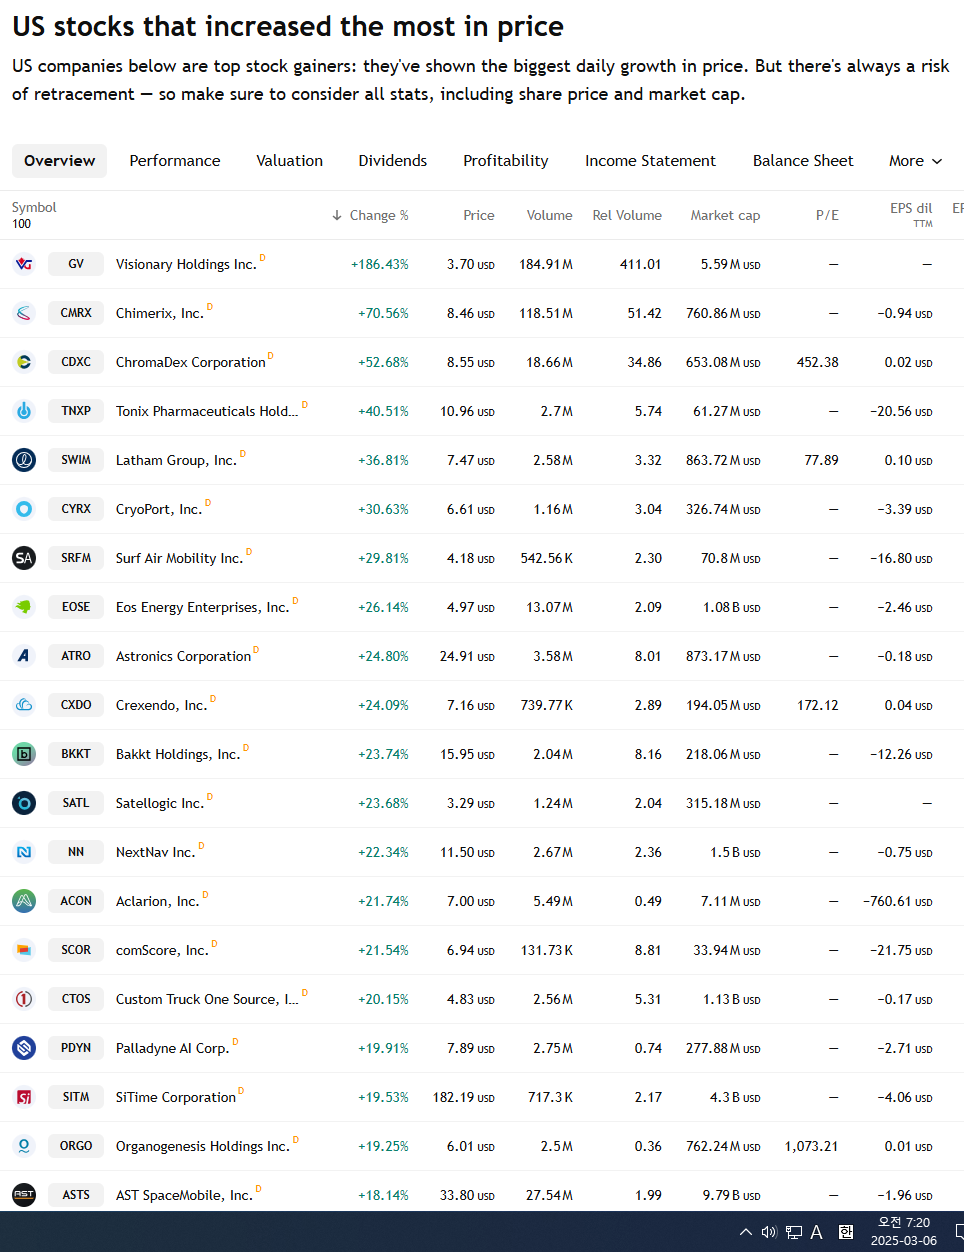964x1252 pixels.
Task: Open the Profitability tab
Action: 506,161
